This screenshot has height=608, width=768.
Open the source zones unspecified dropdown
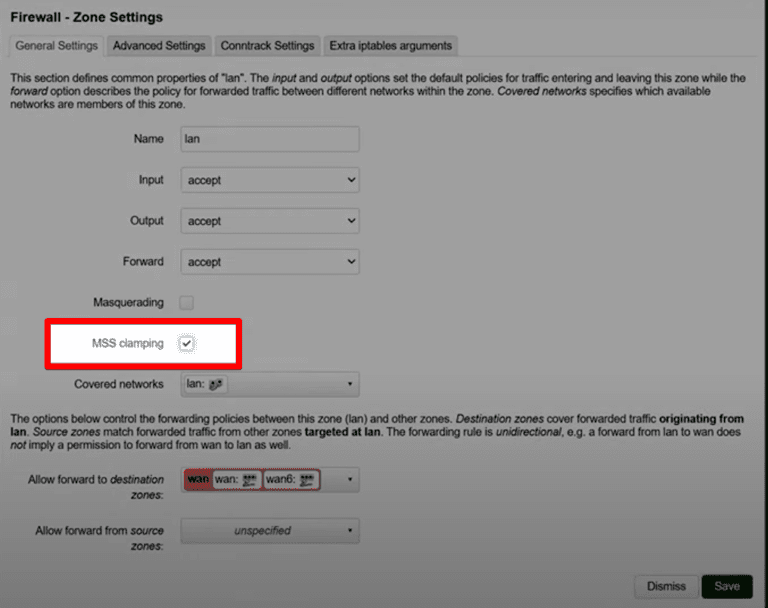pyautogui.click(x=269, y=531)
